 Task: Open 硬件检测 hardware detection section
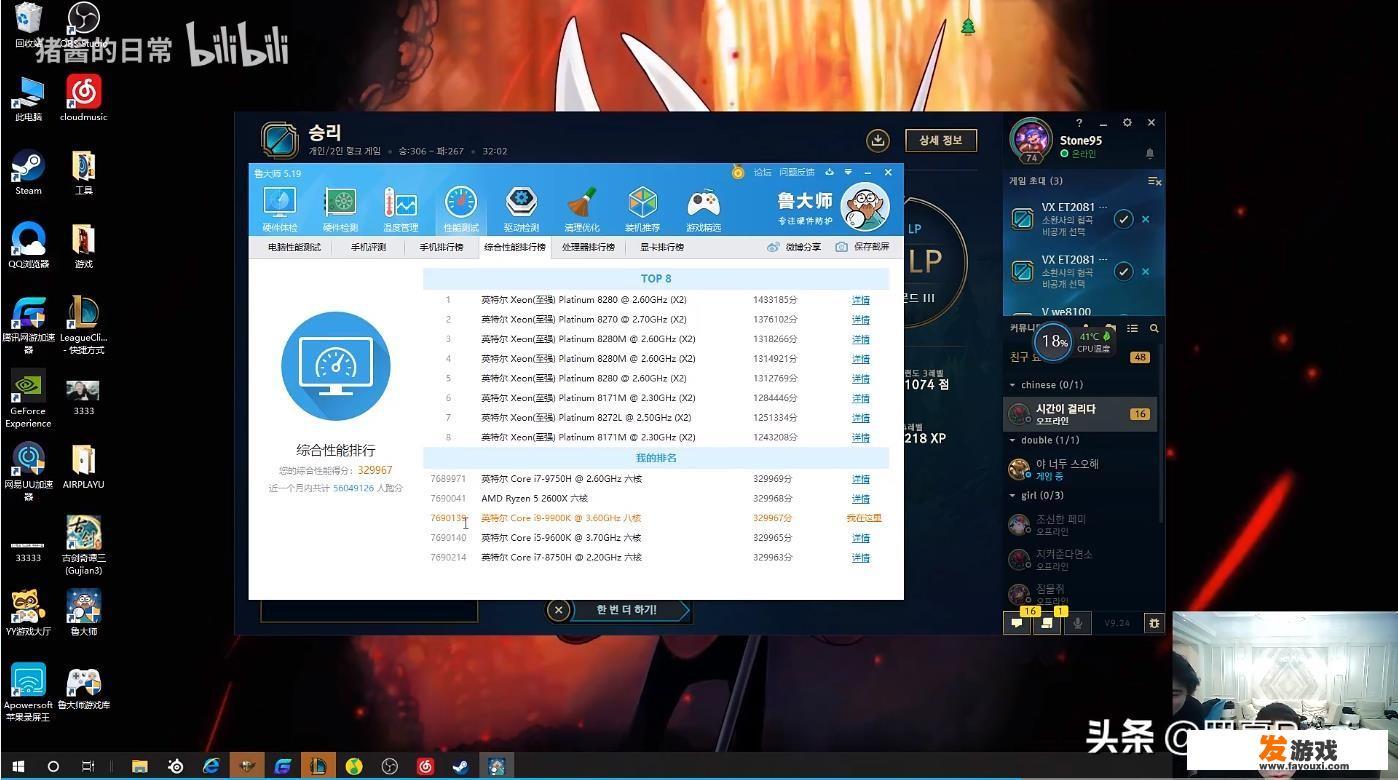click(x=340, y=209)
